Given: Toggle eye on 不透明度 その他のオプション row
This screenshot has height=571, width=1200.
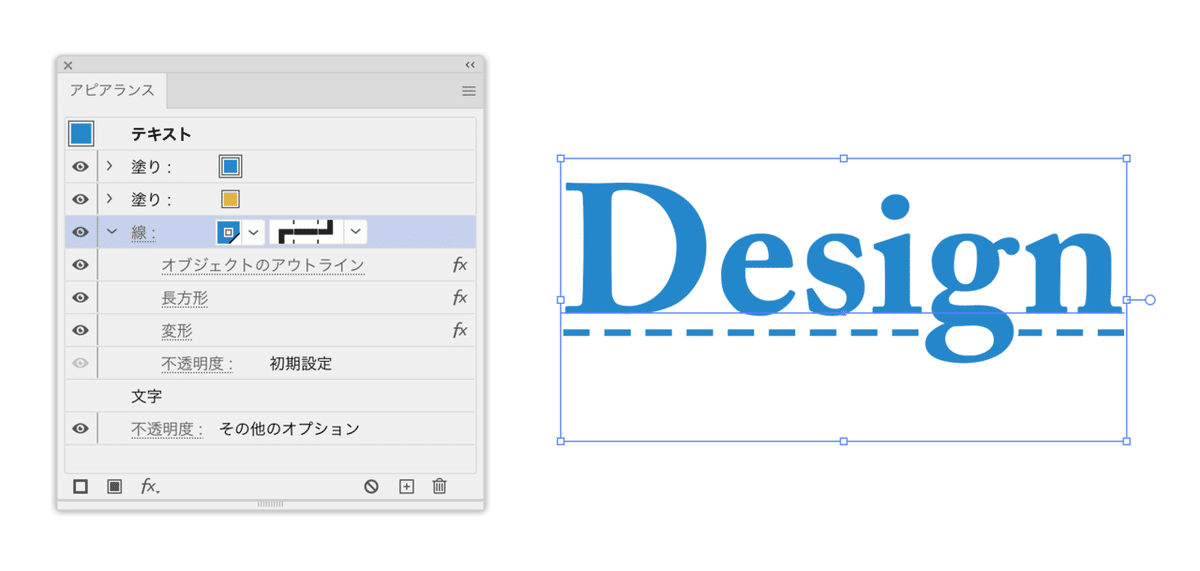Looking at the screenshot, I should 81,429.
